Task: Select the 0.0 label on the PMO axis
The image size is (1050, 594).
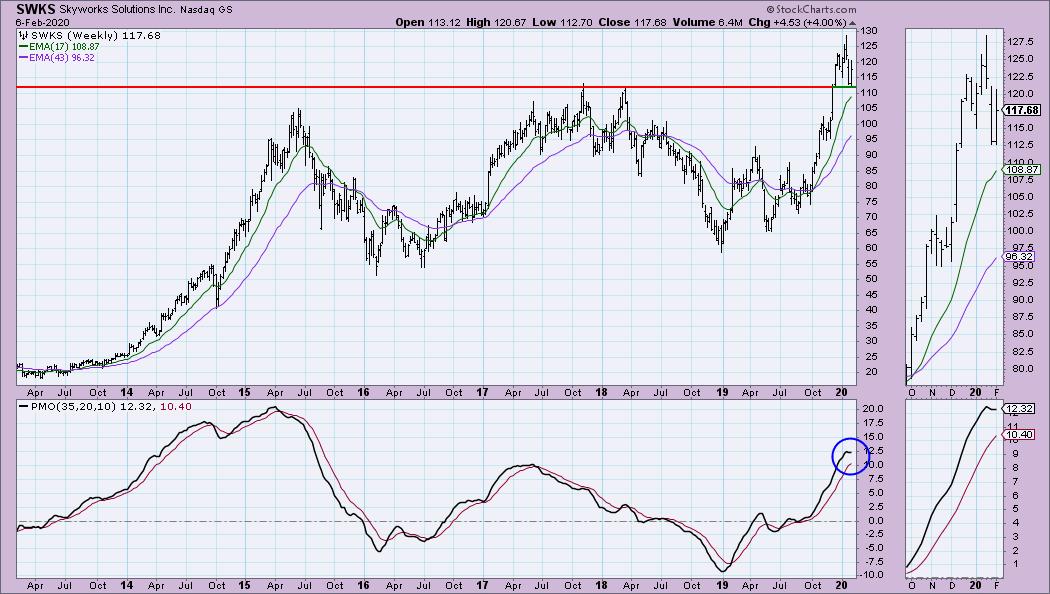Action: [876, 521]
